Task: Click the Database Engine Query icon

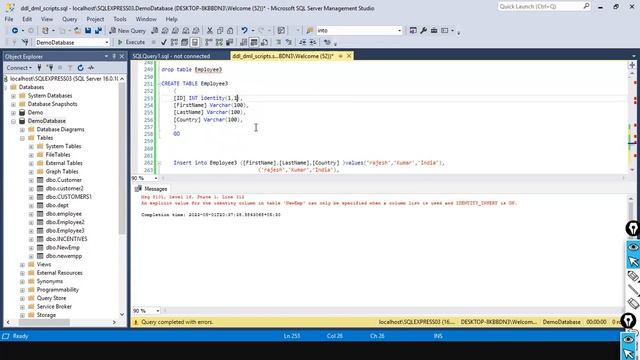Action: coord(155,31)
